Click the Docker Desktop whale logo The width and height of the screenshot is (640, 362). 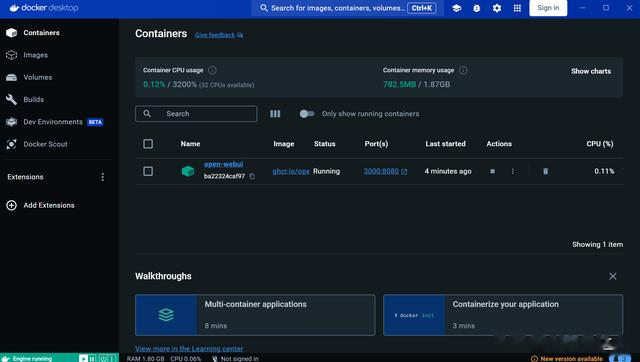point(15,8)
